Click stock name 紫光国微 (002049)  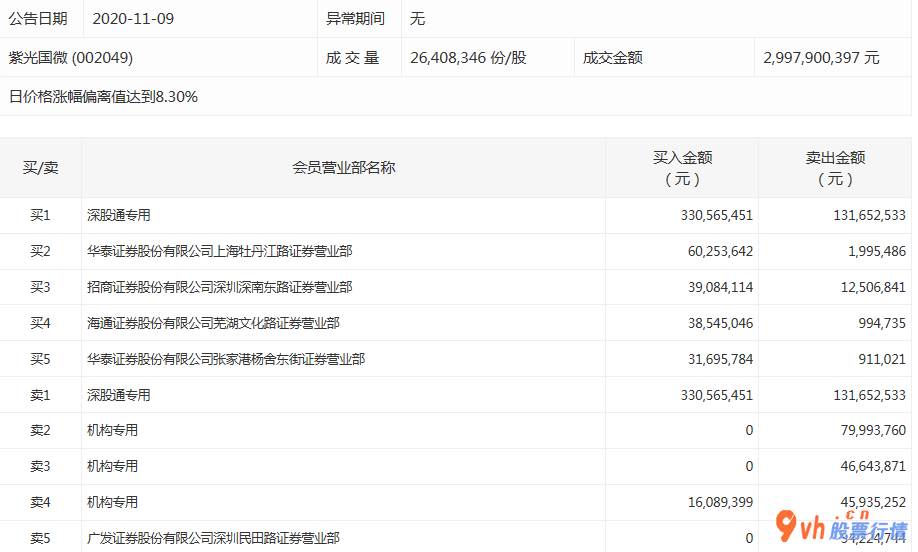[x=70, y=57]
